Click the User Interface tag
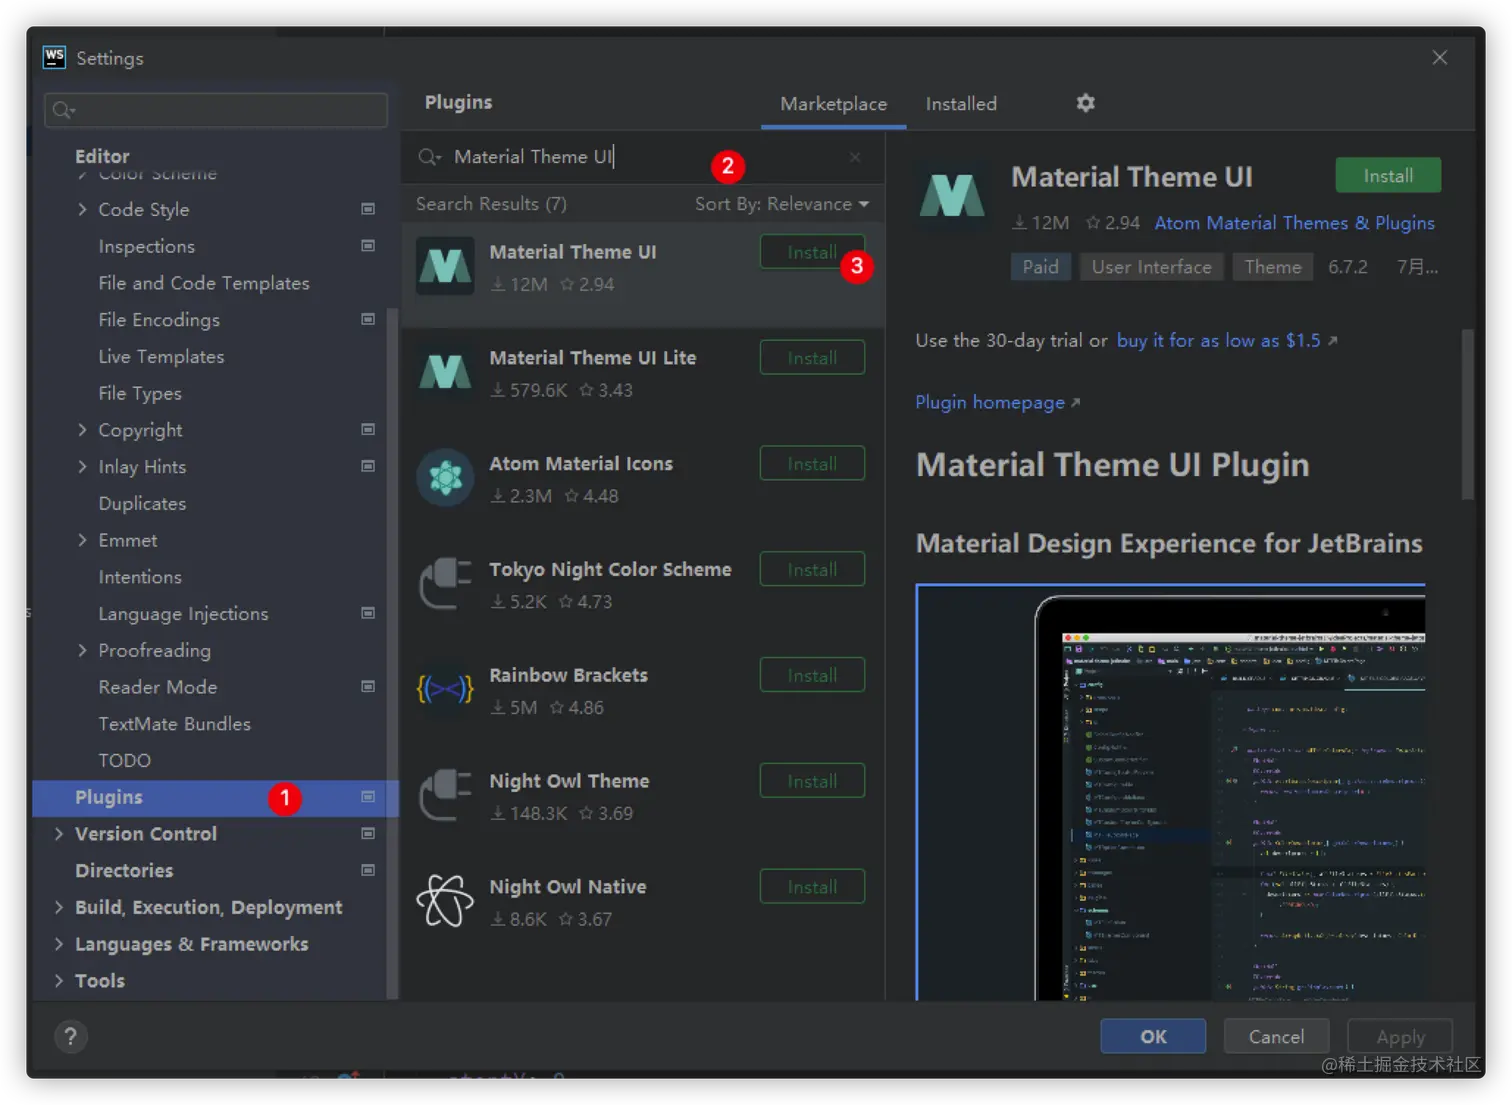 point(1151,267)
